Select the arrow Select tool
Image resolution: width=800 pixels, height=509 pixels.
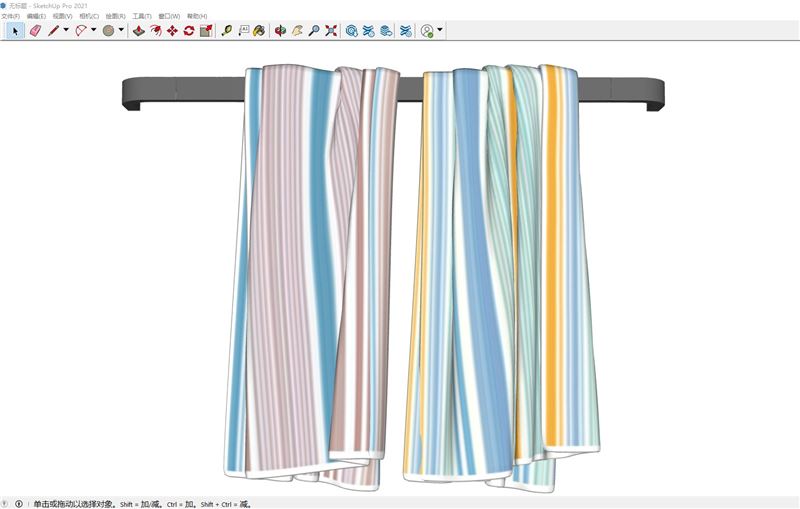tap(15, 31)
